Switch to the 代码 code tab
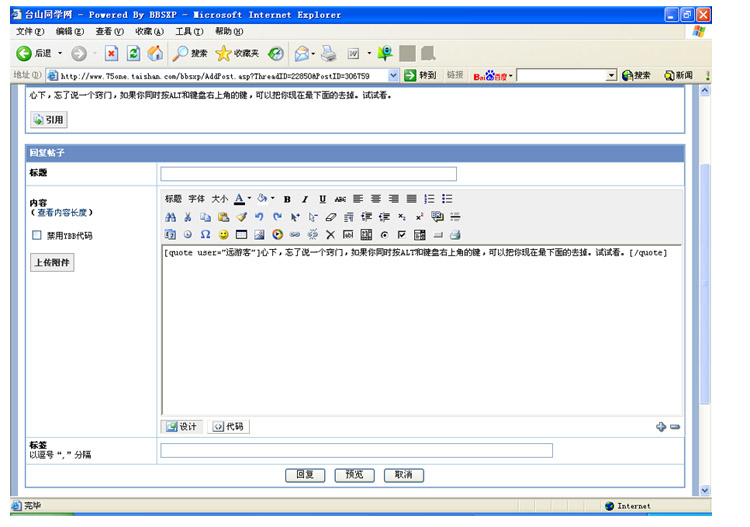This screenshot has height=527, width=750. pyautogui.click(x=228, y=426)
